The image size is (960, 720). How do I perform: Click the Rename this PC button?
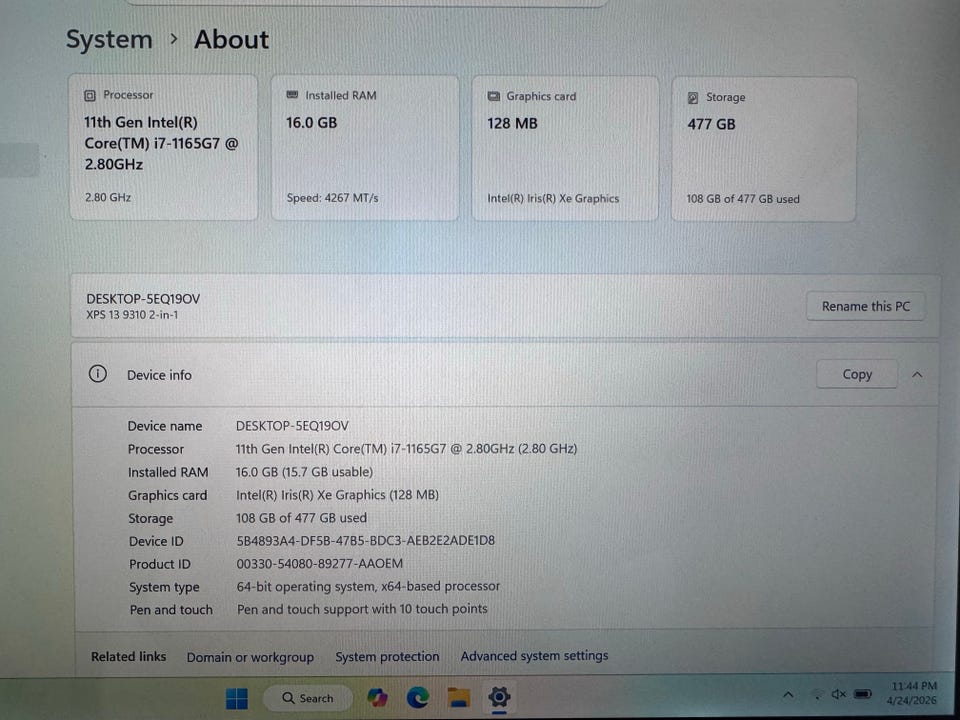(x=865, y=306)
